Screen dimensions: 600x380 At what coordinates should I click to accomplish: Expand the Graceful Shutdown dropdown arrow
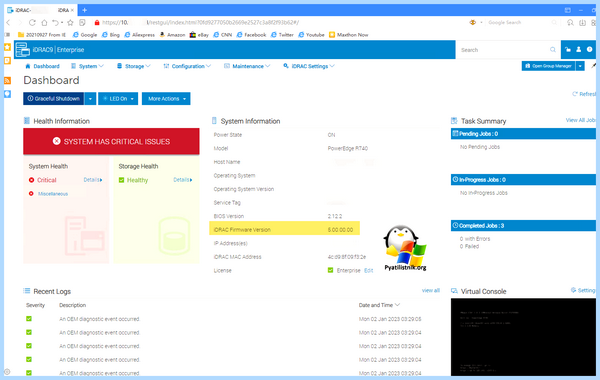coord(90,99)
